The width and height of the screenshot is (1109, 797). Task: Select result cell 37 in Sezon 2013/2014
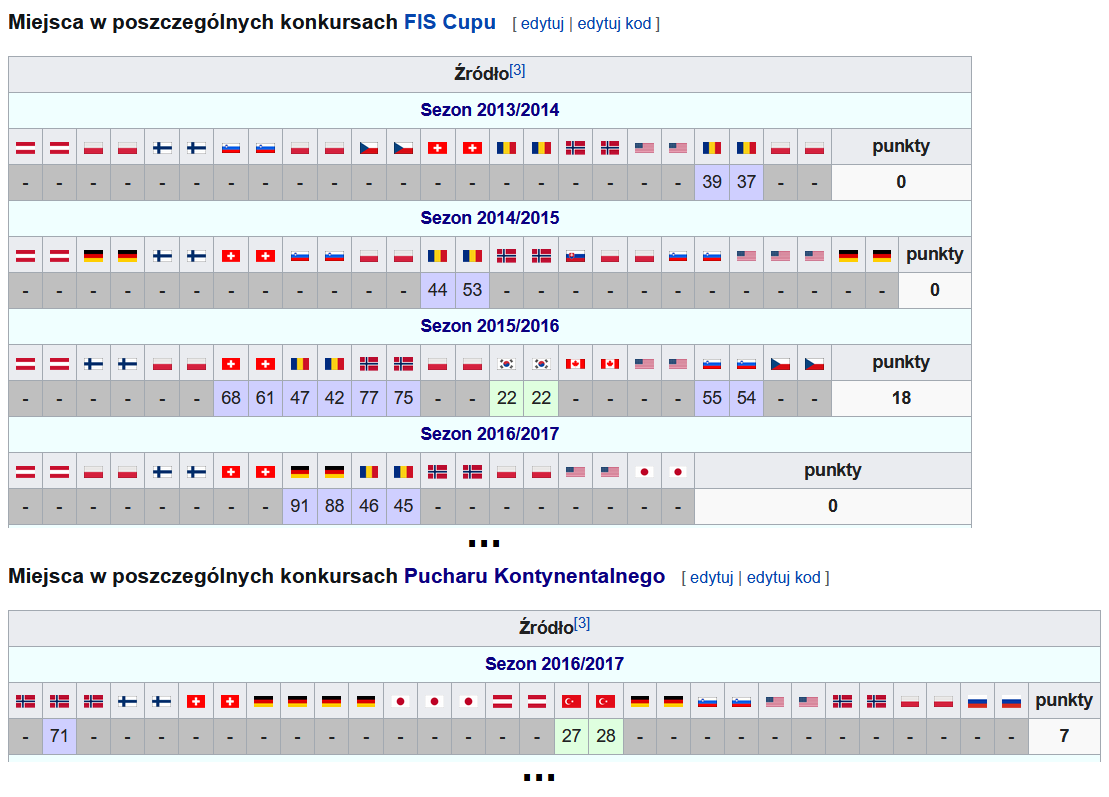(746, 182)
